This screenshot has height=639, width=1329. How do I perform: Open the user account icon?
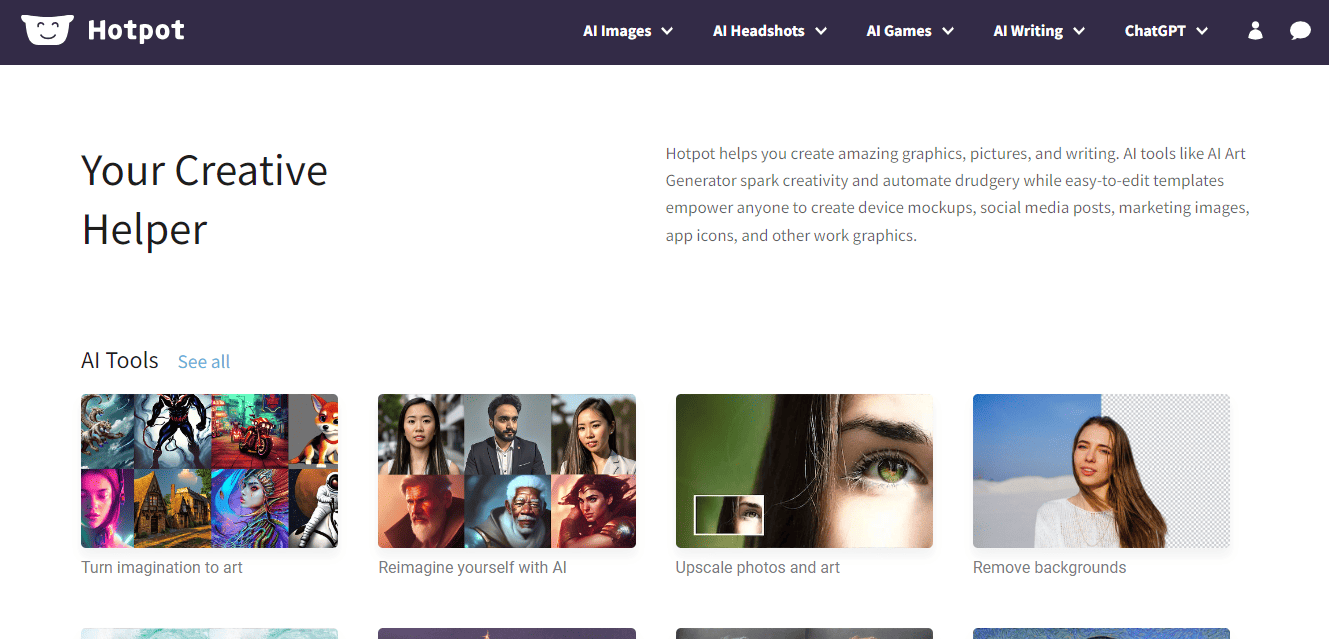click(x=1255, y=31)
